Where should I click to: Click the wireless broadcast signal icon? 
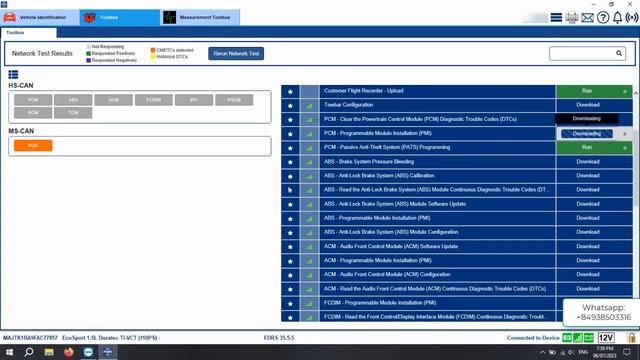point(632,18)
